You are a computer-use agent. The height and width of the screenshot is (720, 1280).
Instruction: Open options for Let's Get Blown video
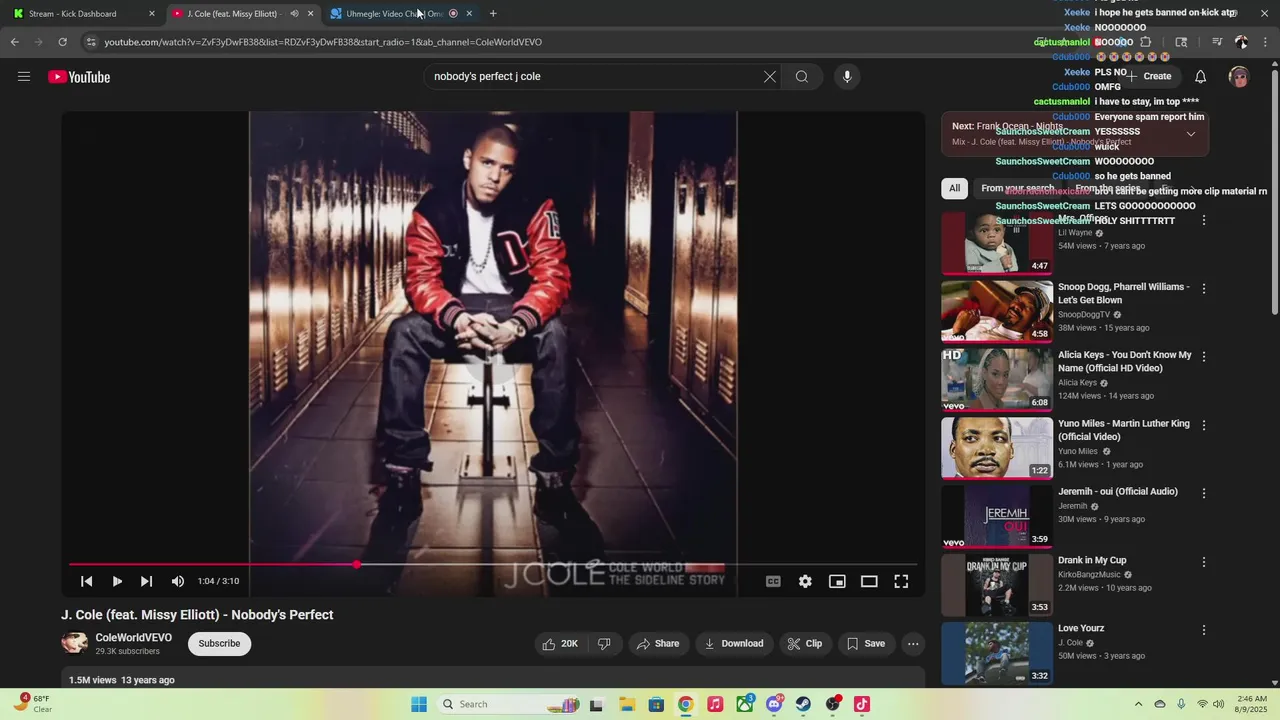point(1204,289)
